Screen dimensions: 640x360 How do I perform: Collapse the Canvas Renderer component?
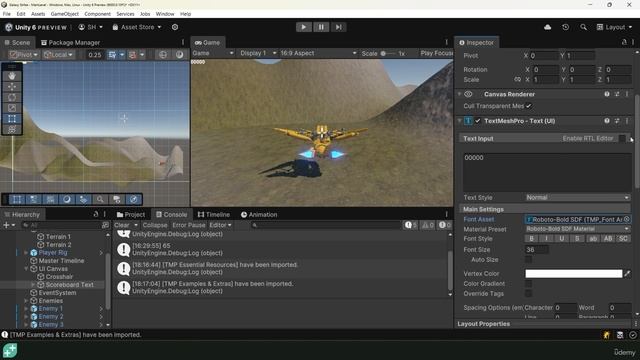click(460, 94)
